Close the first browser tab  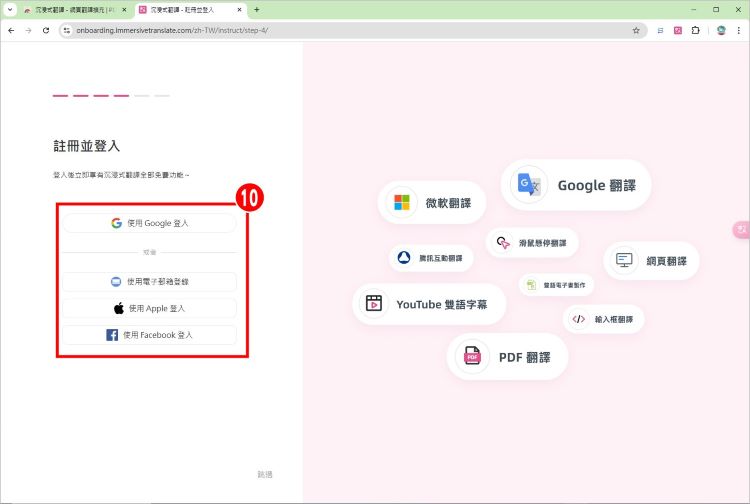pos(124,10)
